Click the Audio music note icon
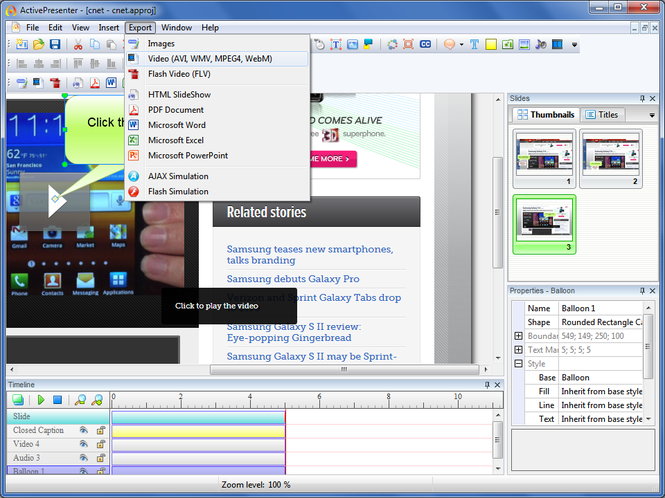 (x=541, y=44)
